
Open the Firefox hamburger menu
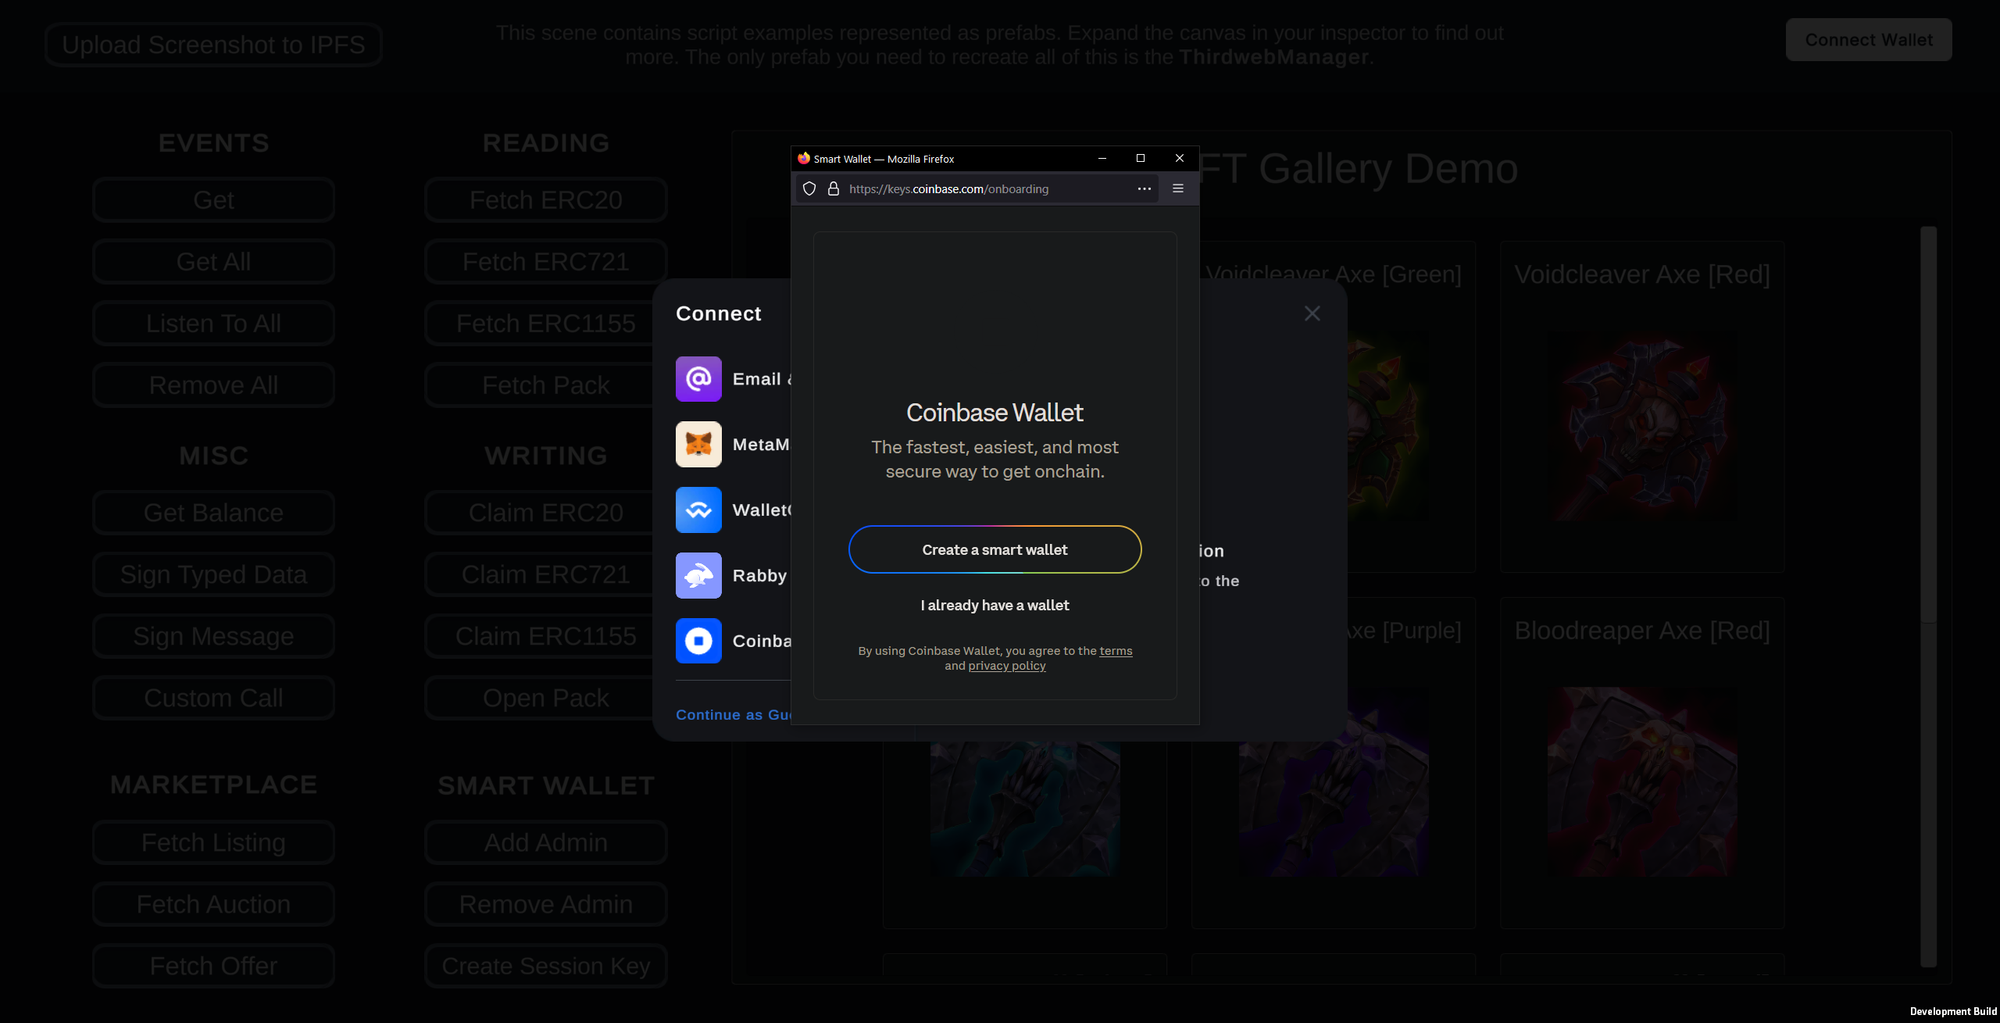1178,188
